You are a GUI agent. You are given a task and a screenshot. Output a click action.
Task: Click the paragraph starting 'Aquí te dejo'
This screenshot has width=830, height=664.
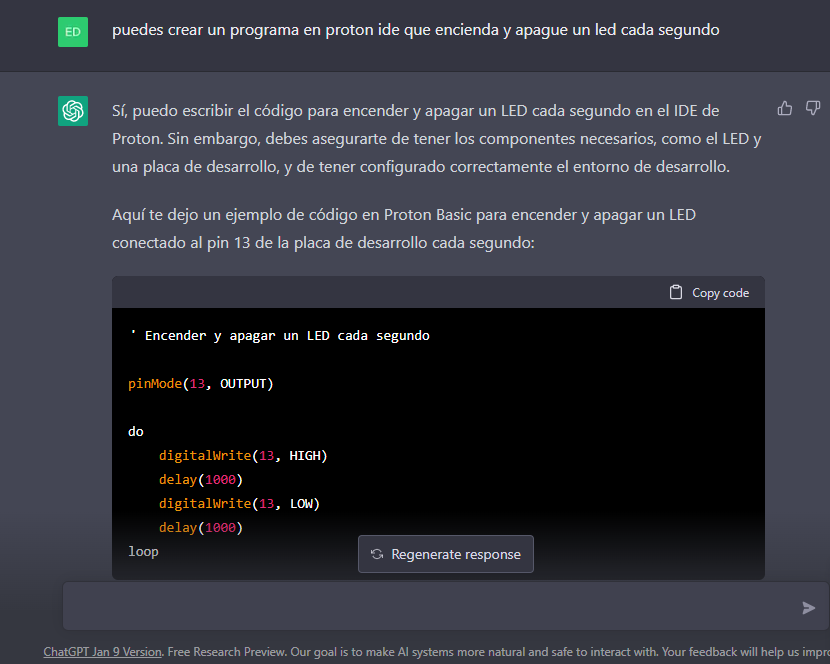click(x=404, y=229)
